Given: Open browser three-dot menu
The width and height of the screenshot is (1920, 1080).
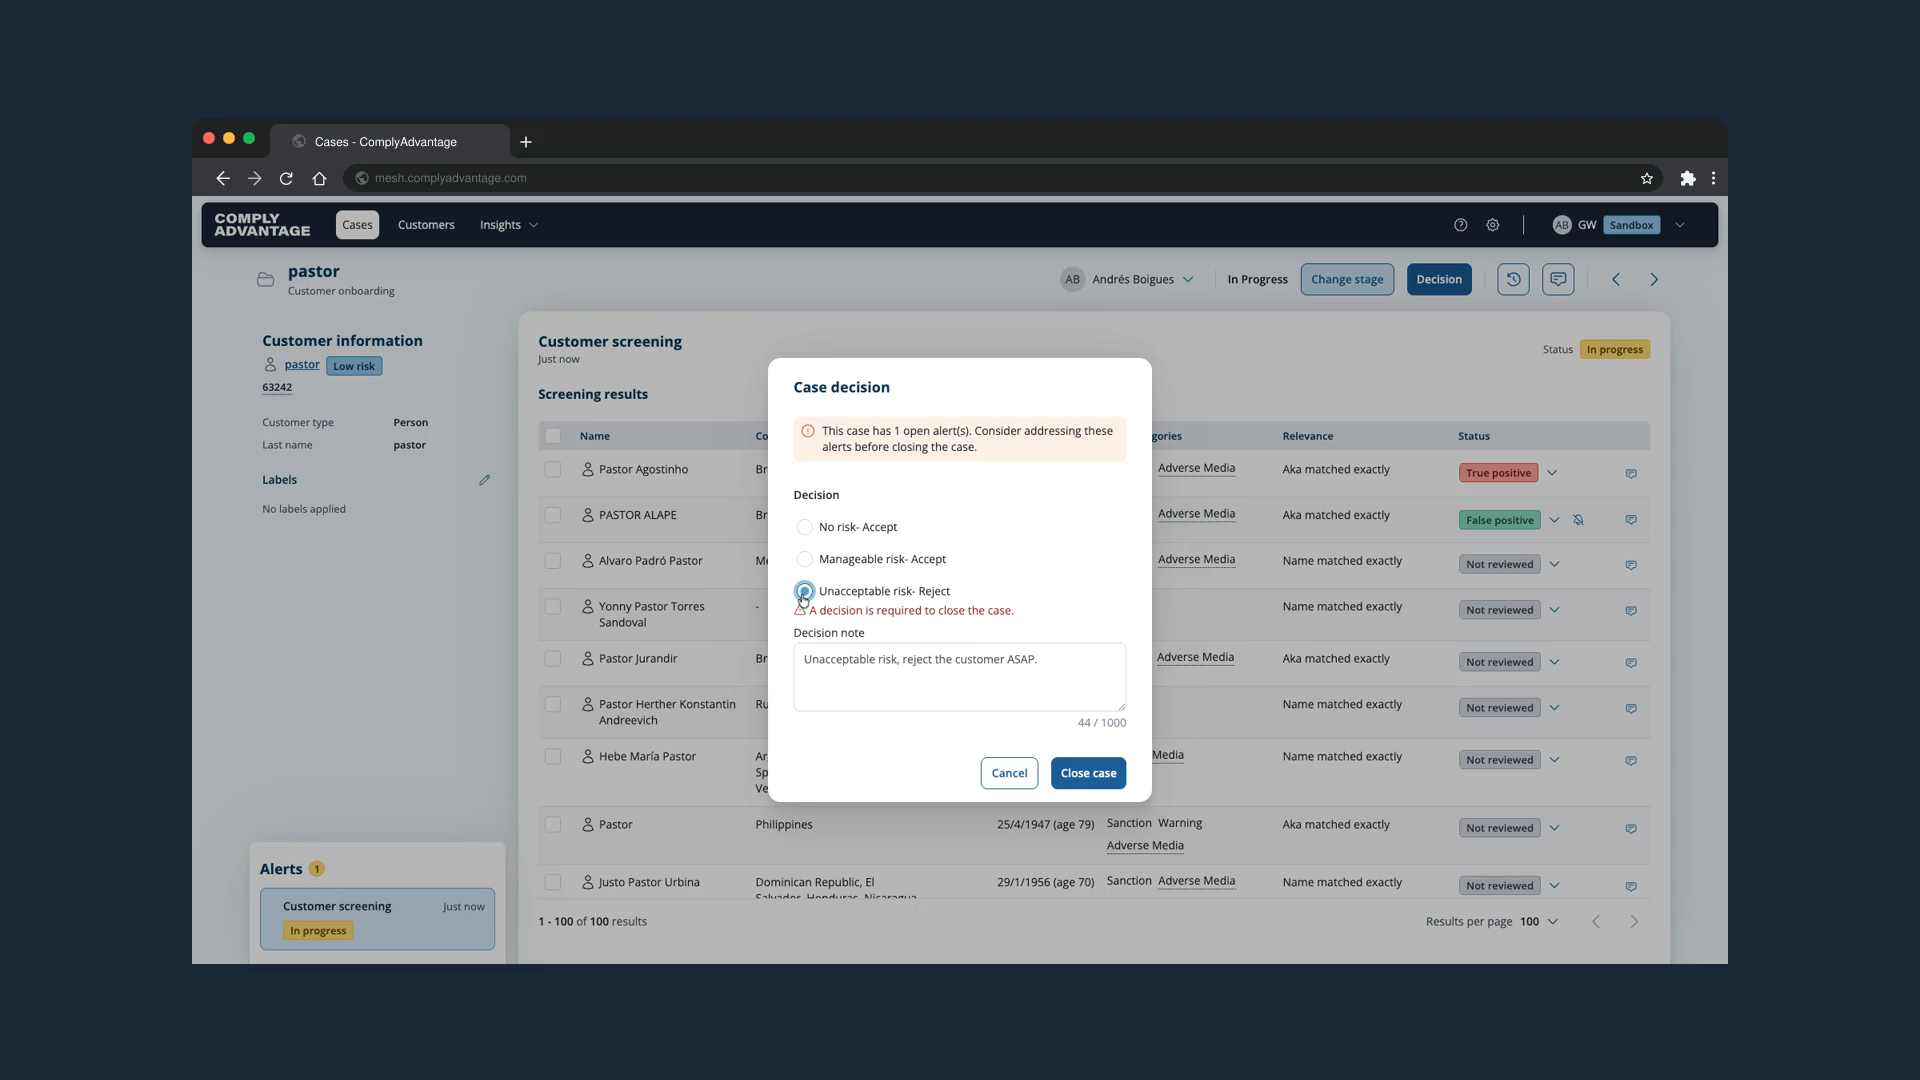Looking at the screenshot, I should 1714,178.
